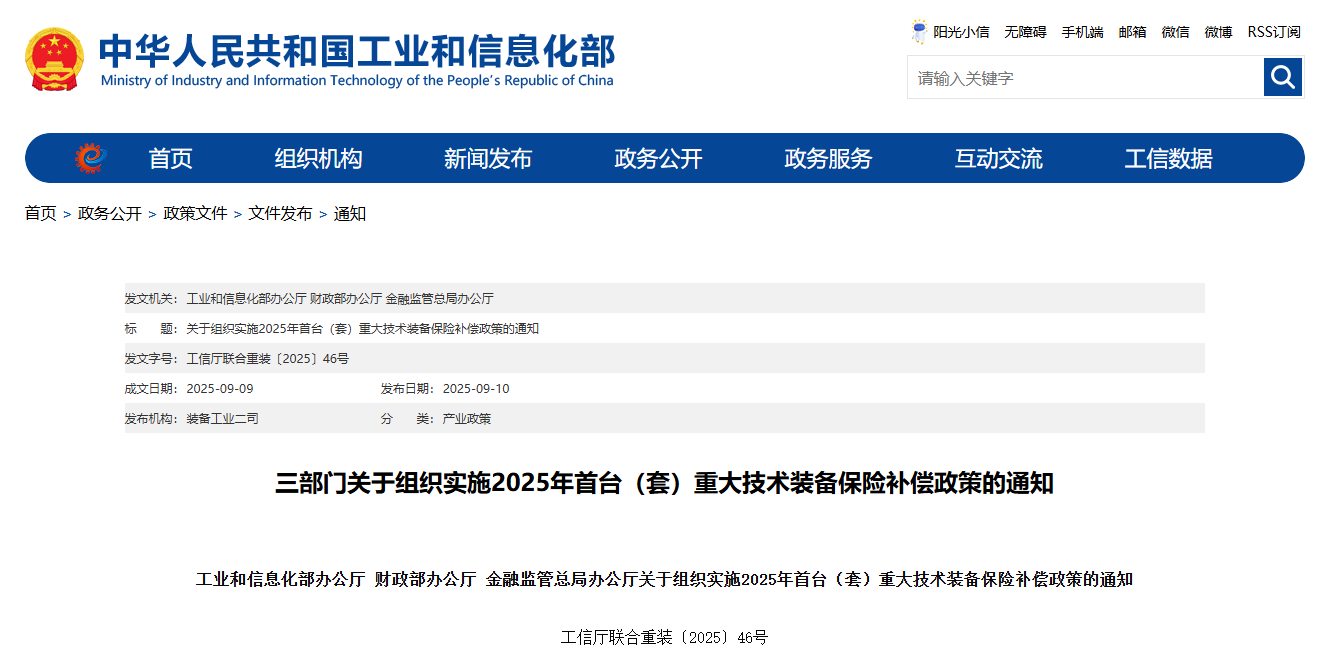Click the 微博 link in header
Viewport: 1342px width, 656px height.
tap(1218, 32)
